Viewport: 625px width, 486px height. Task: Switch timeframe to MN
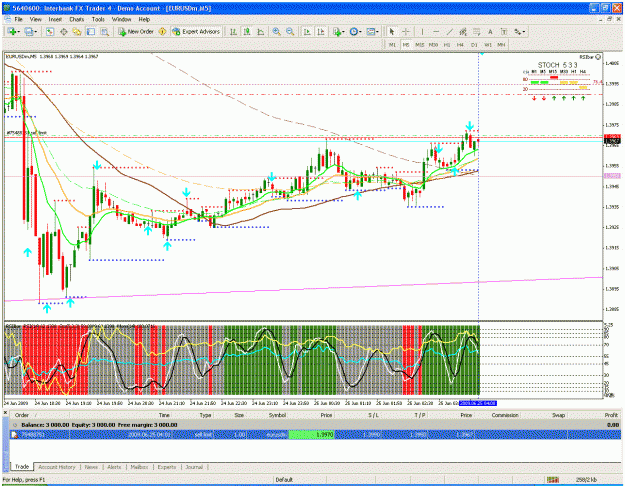click(x=501, y=45)
